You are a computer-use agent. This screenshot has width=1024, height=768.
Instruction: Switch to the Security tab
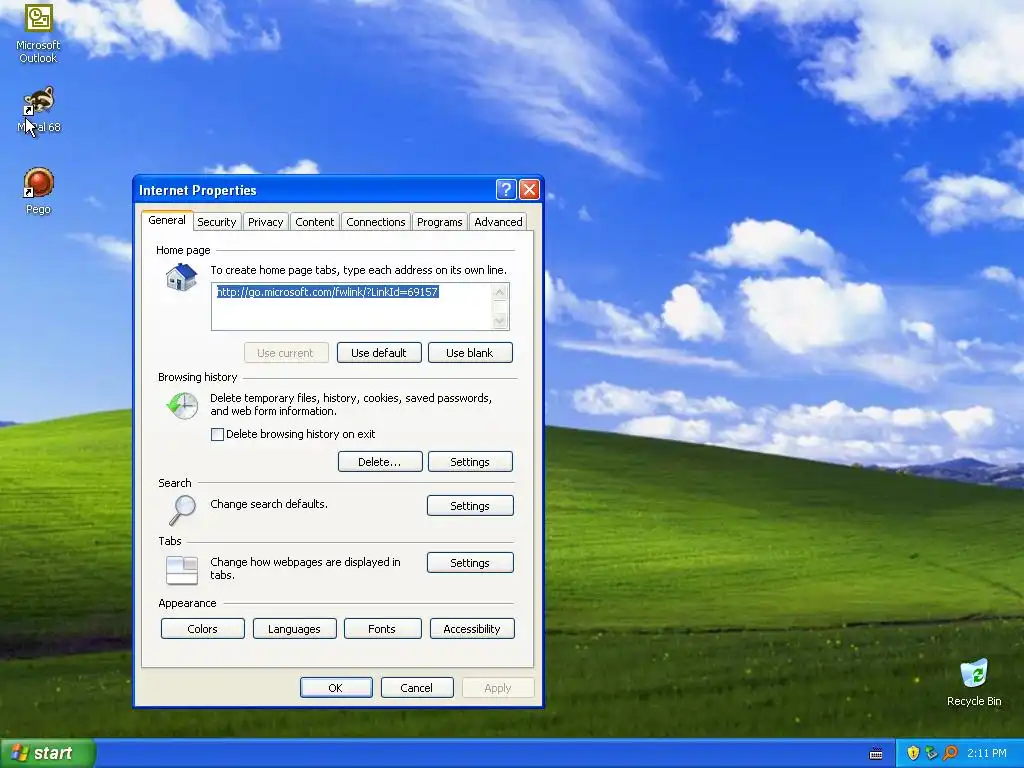[217, 222]
